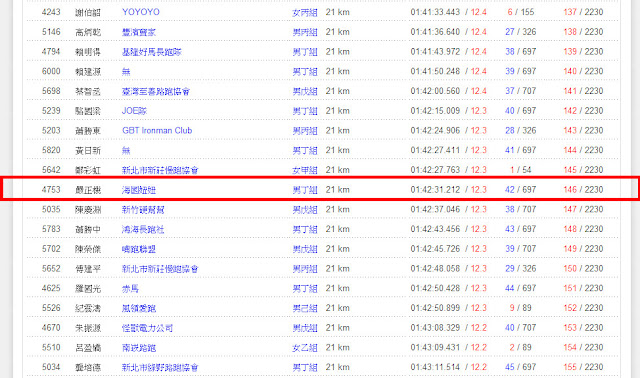Open the team link in bib 4670 row
This screenshot has height=378, width=640.
(147, 328)
